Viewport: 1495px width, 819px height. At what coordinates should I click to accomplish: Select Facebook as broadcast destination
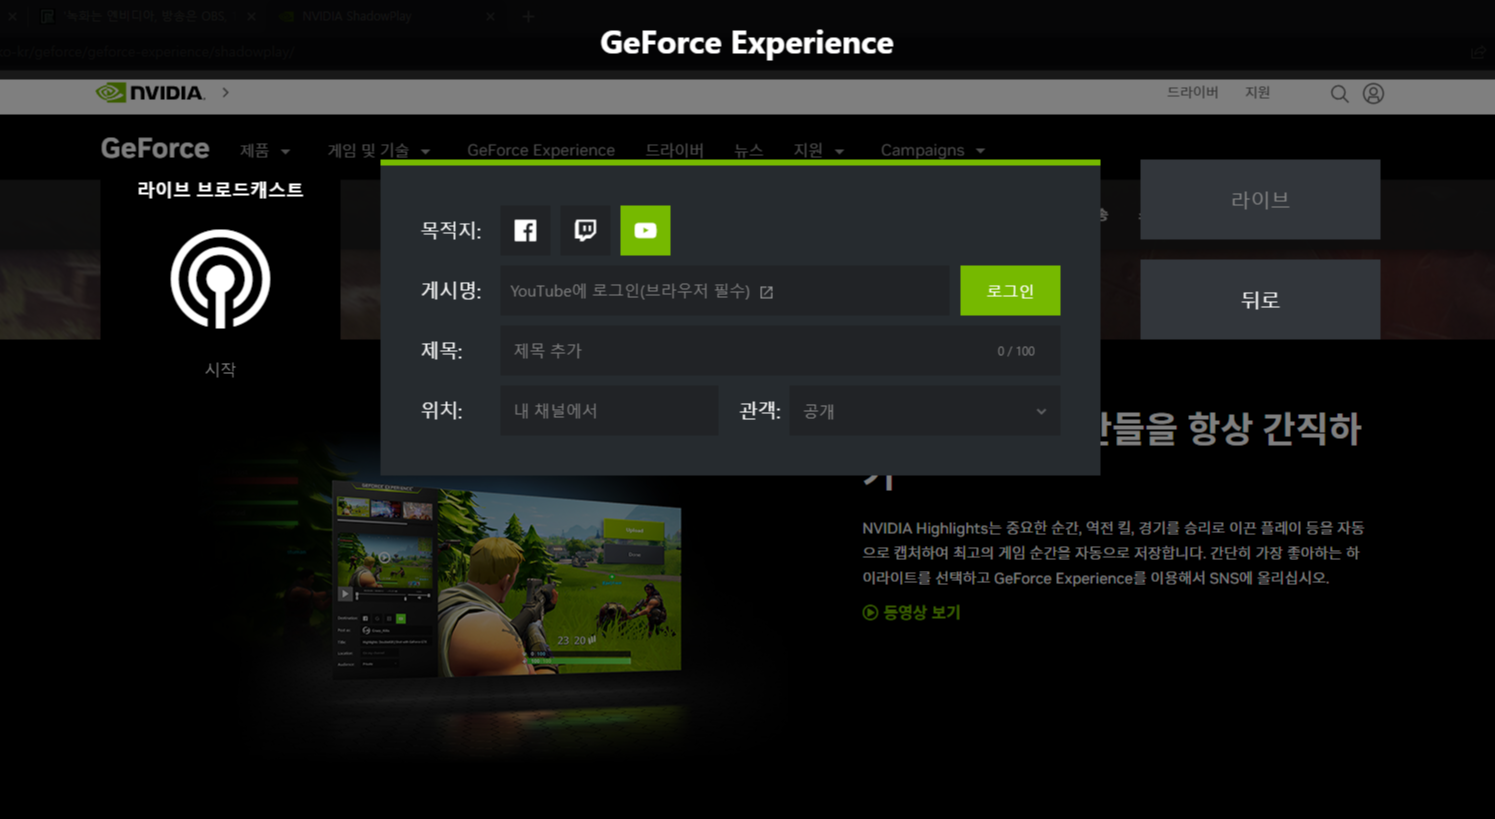click(x=525, y=230)
